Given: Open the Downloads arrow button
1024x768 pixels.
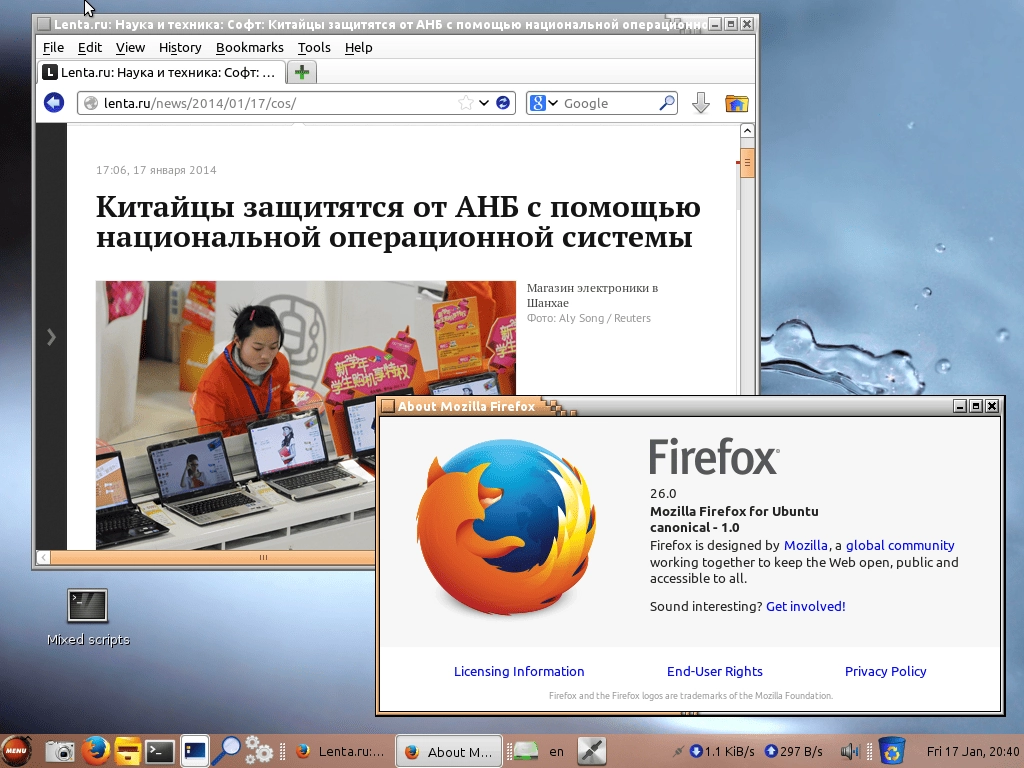Looking at the screenshot, I should [x=701, y=103].
